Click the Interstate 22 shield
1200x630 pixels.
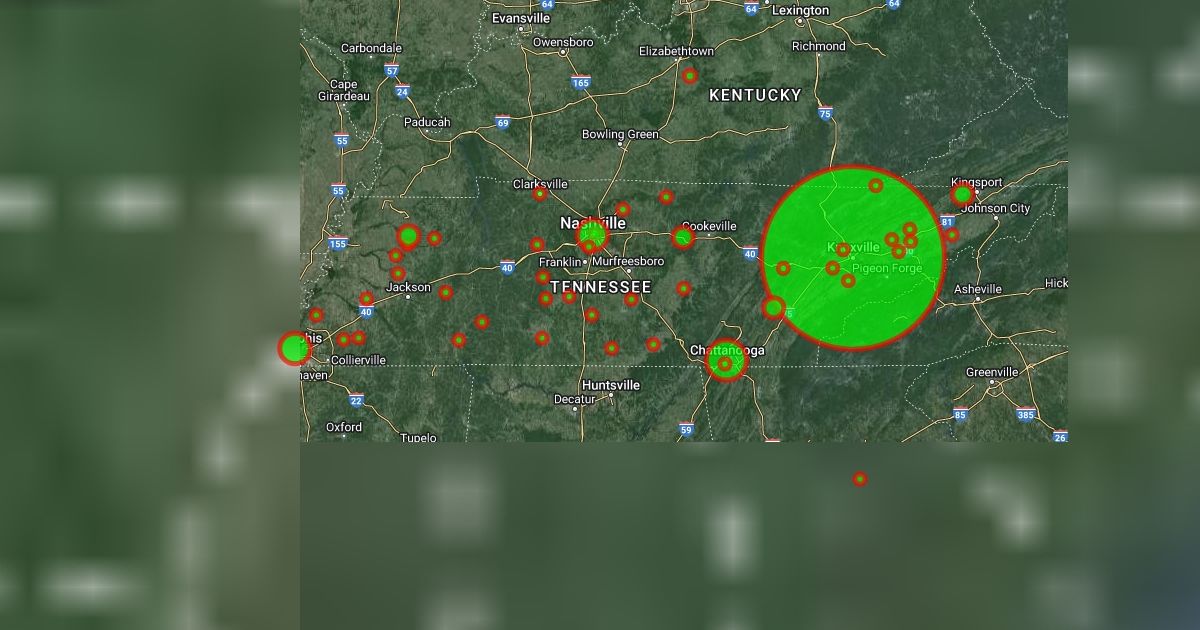356,400
